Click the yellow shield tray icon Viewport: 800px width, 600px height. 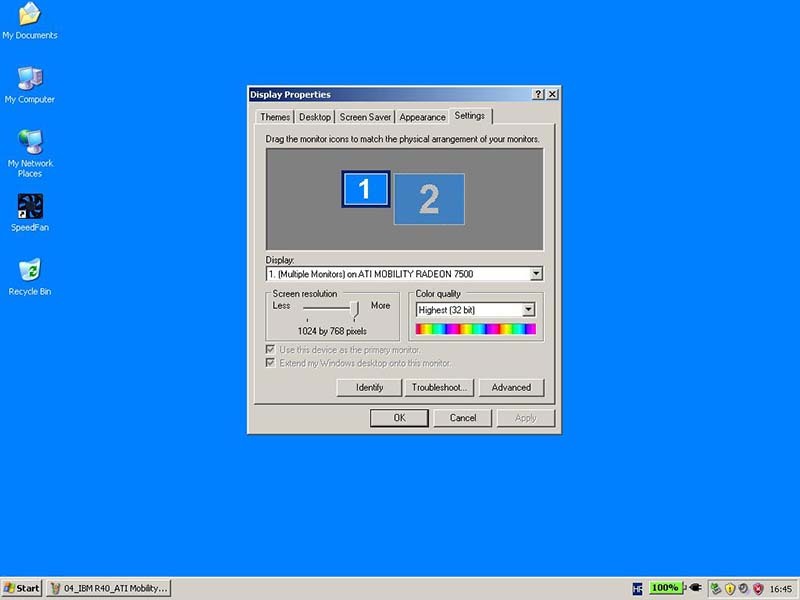point(729,588)
